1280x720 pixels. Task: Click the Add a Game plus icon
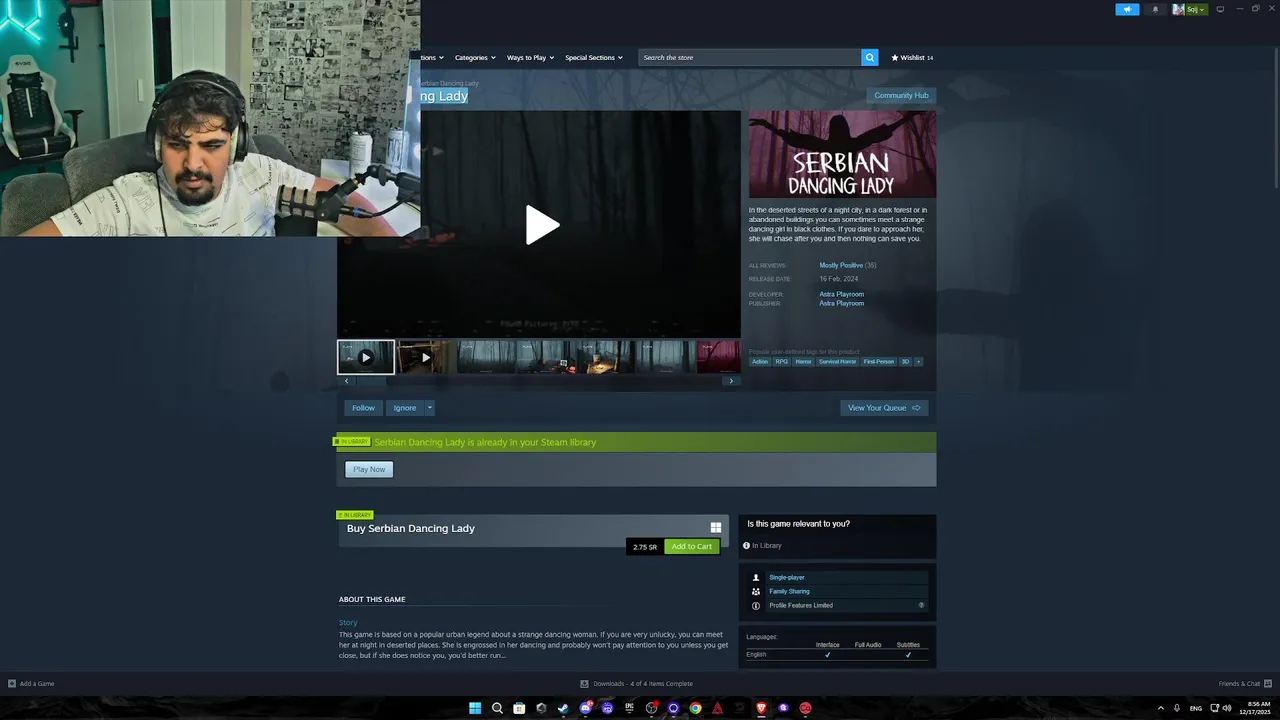pyautogui.click(x=12, y=684)
